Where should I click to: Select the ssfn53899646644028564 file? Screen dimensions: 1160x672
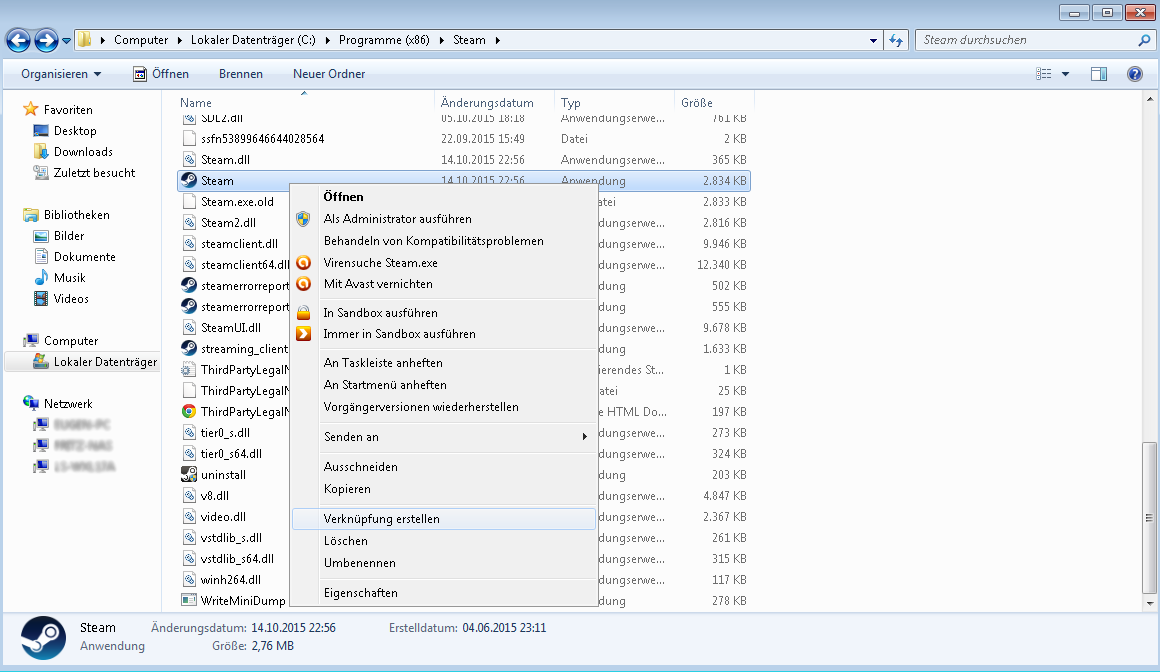(262, 139)
